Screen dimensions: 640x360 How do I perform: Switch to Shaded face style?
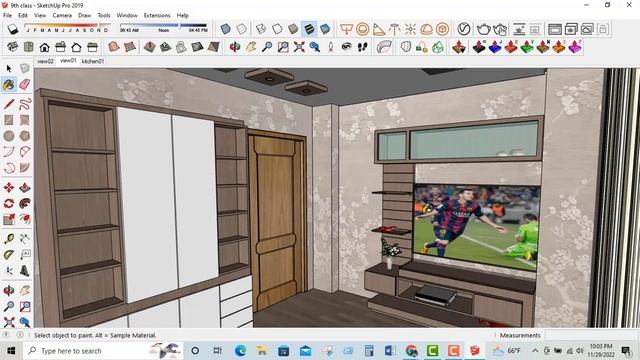coord(293,29)
